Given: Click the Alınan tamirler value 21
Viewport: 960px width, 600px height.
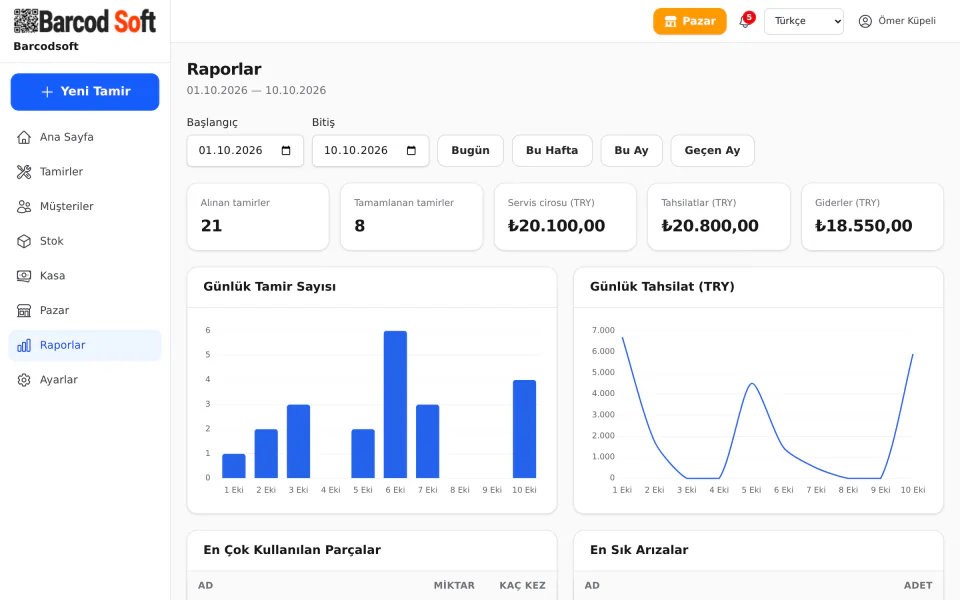Looking at the screenshot, I should click(211, 226).
